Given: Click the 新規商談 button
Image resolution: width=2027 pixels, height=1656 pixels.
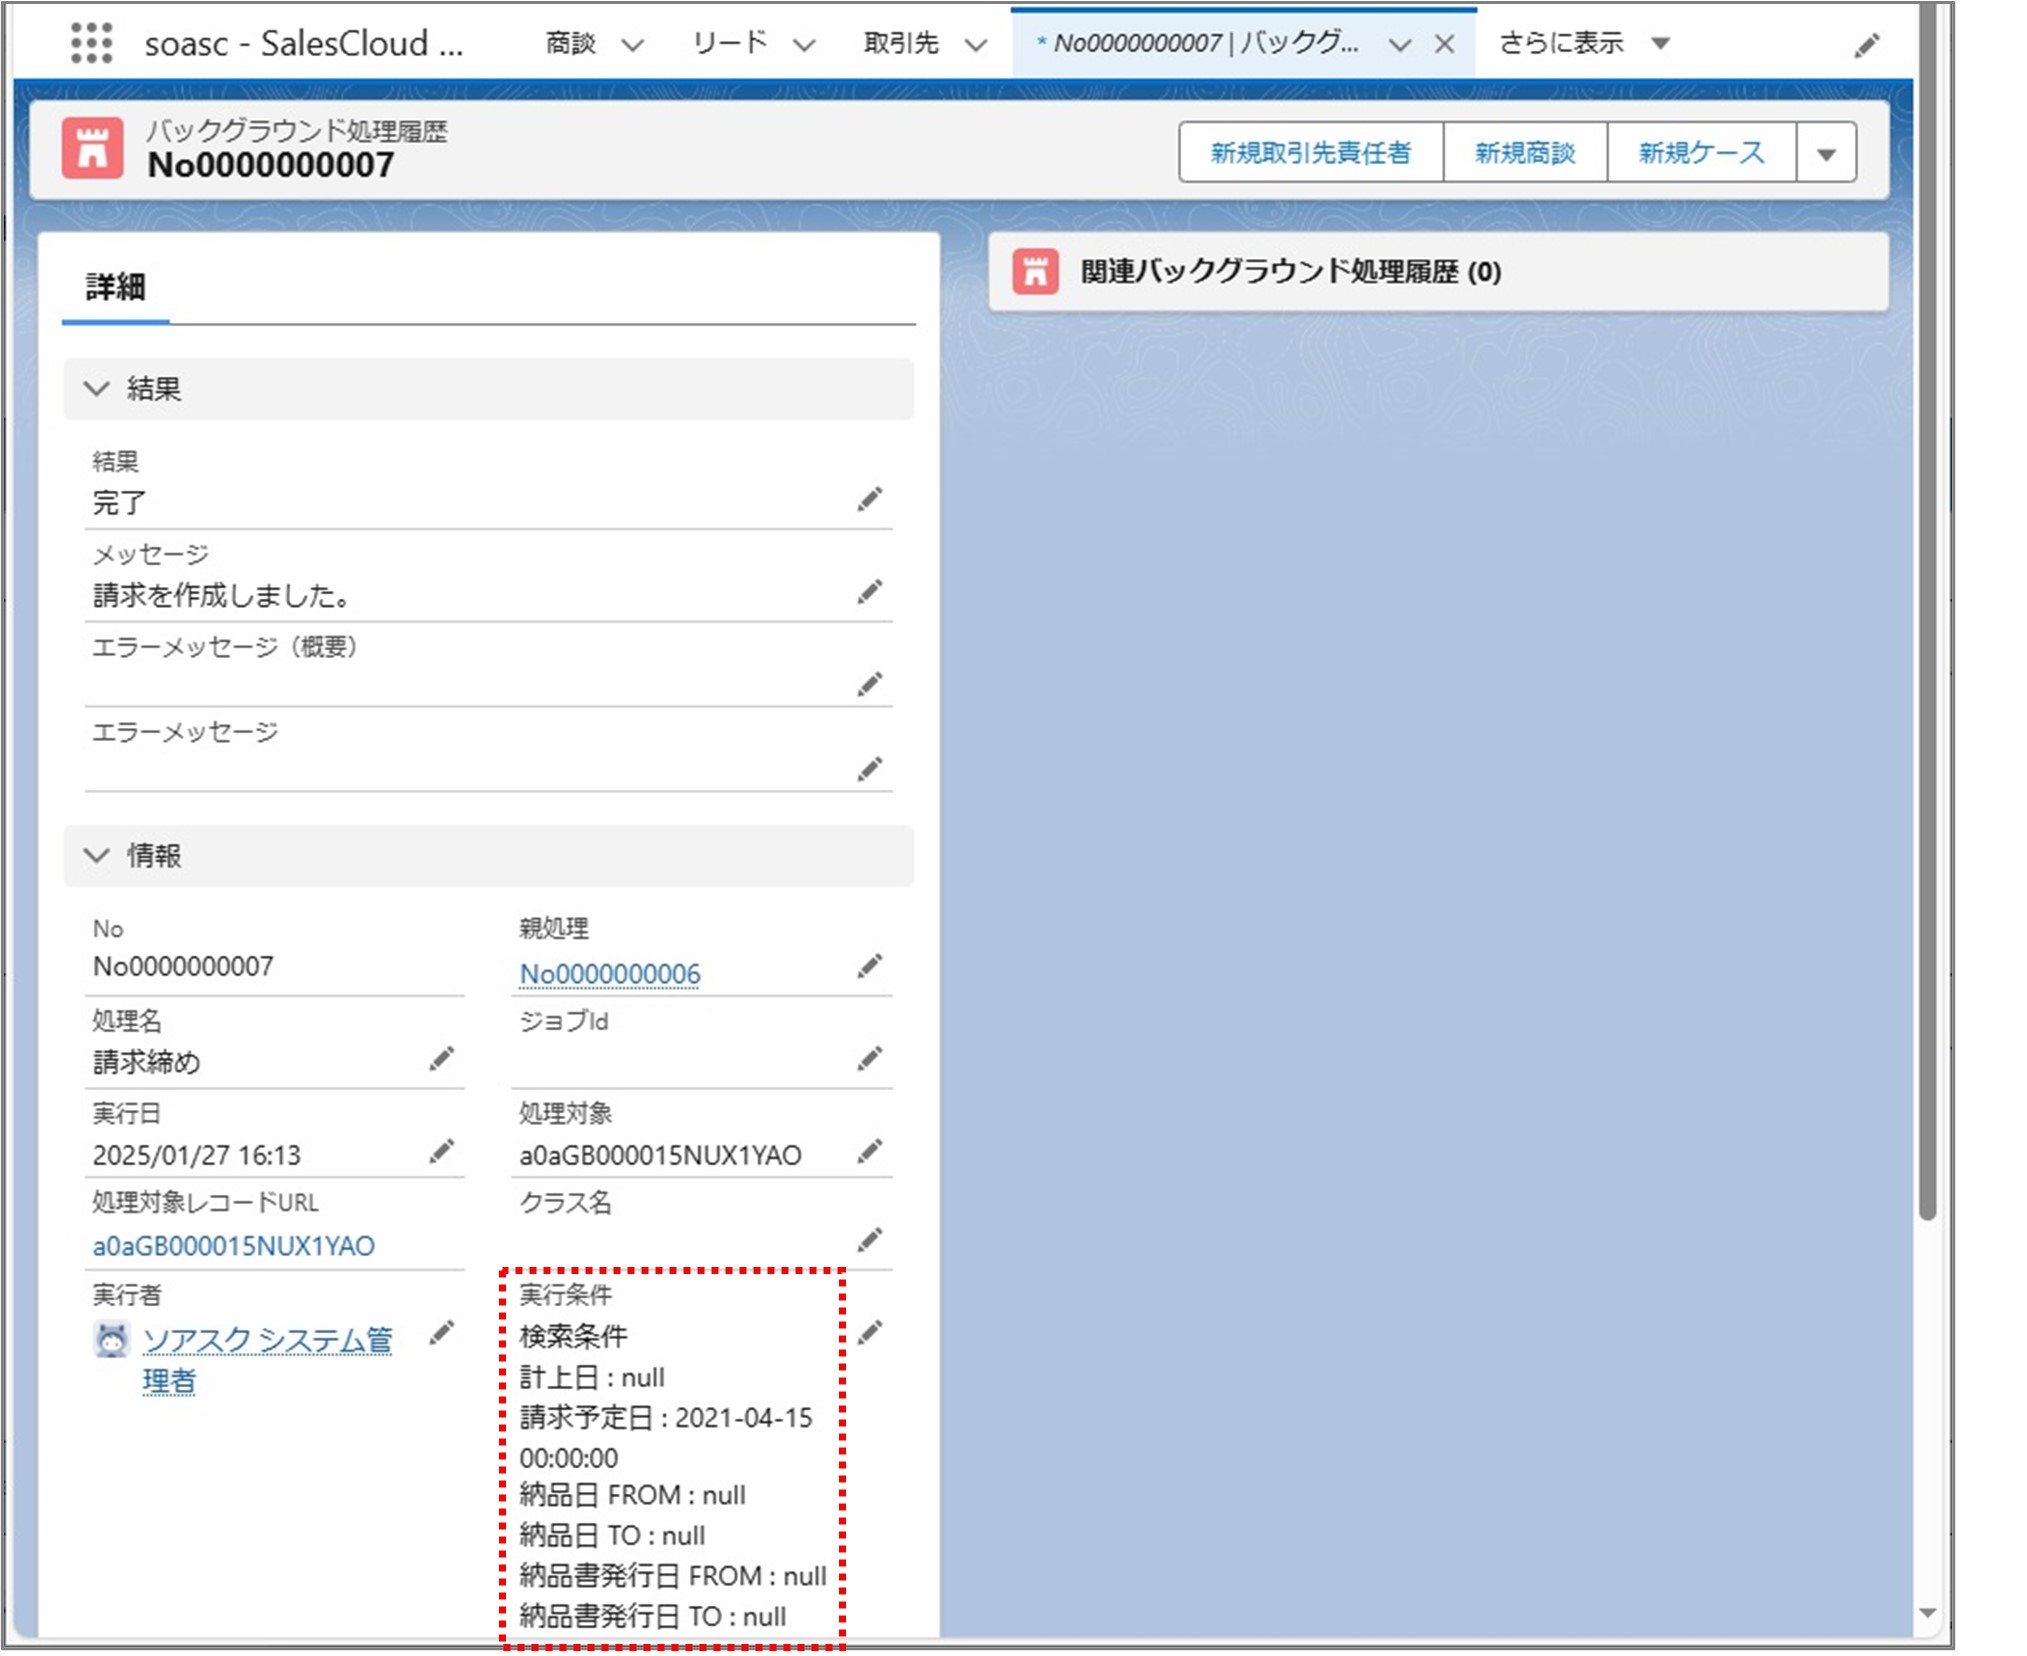Looking at the screenshot, I should click(x=1525, y=153).
